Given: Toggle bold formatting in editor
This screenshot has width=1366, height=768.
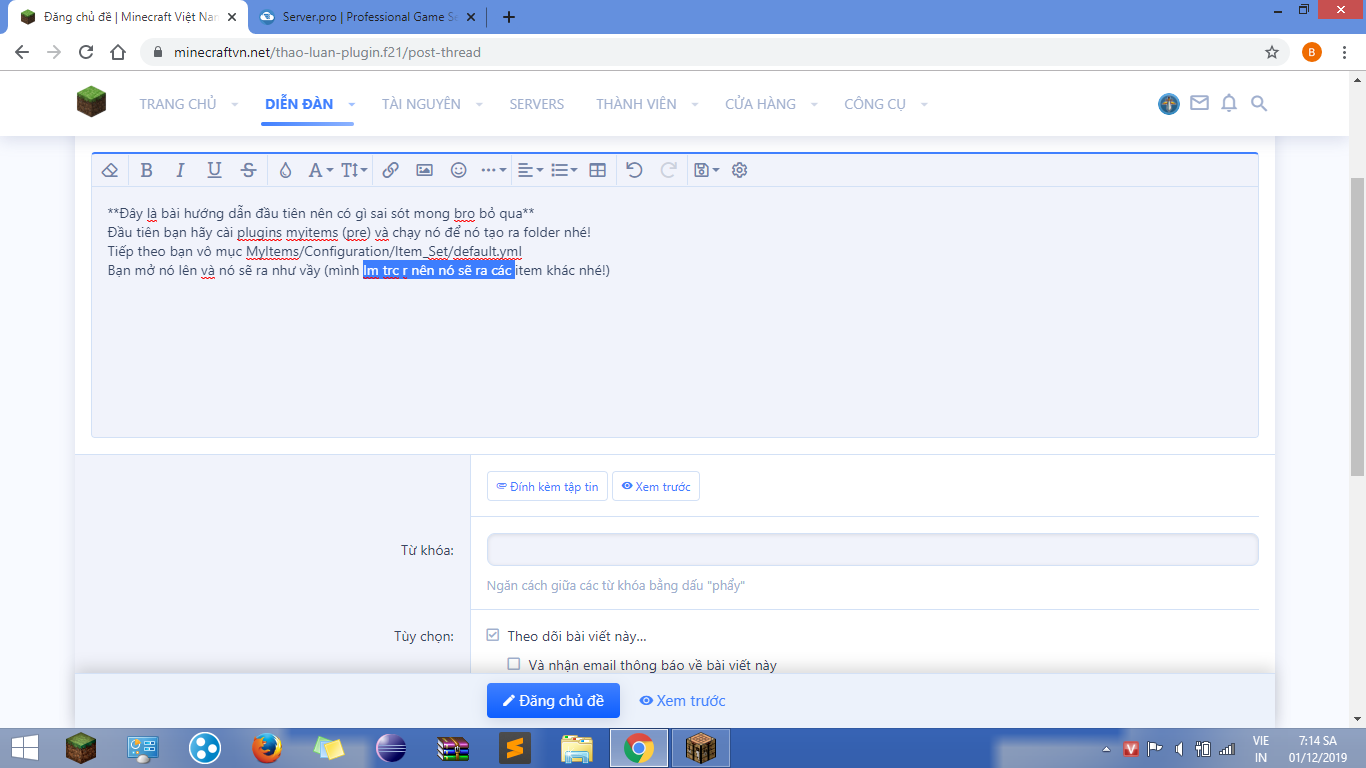Looking at the screenshot, I should pyautogui.click(x=146, y=170).
